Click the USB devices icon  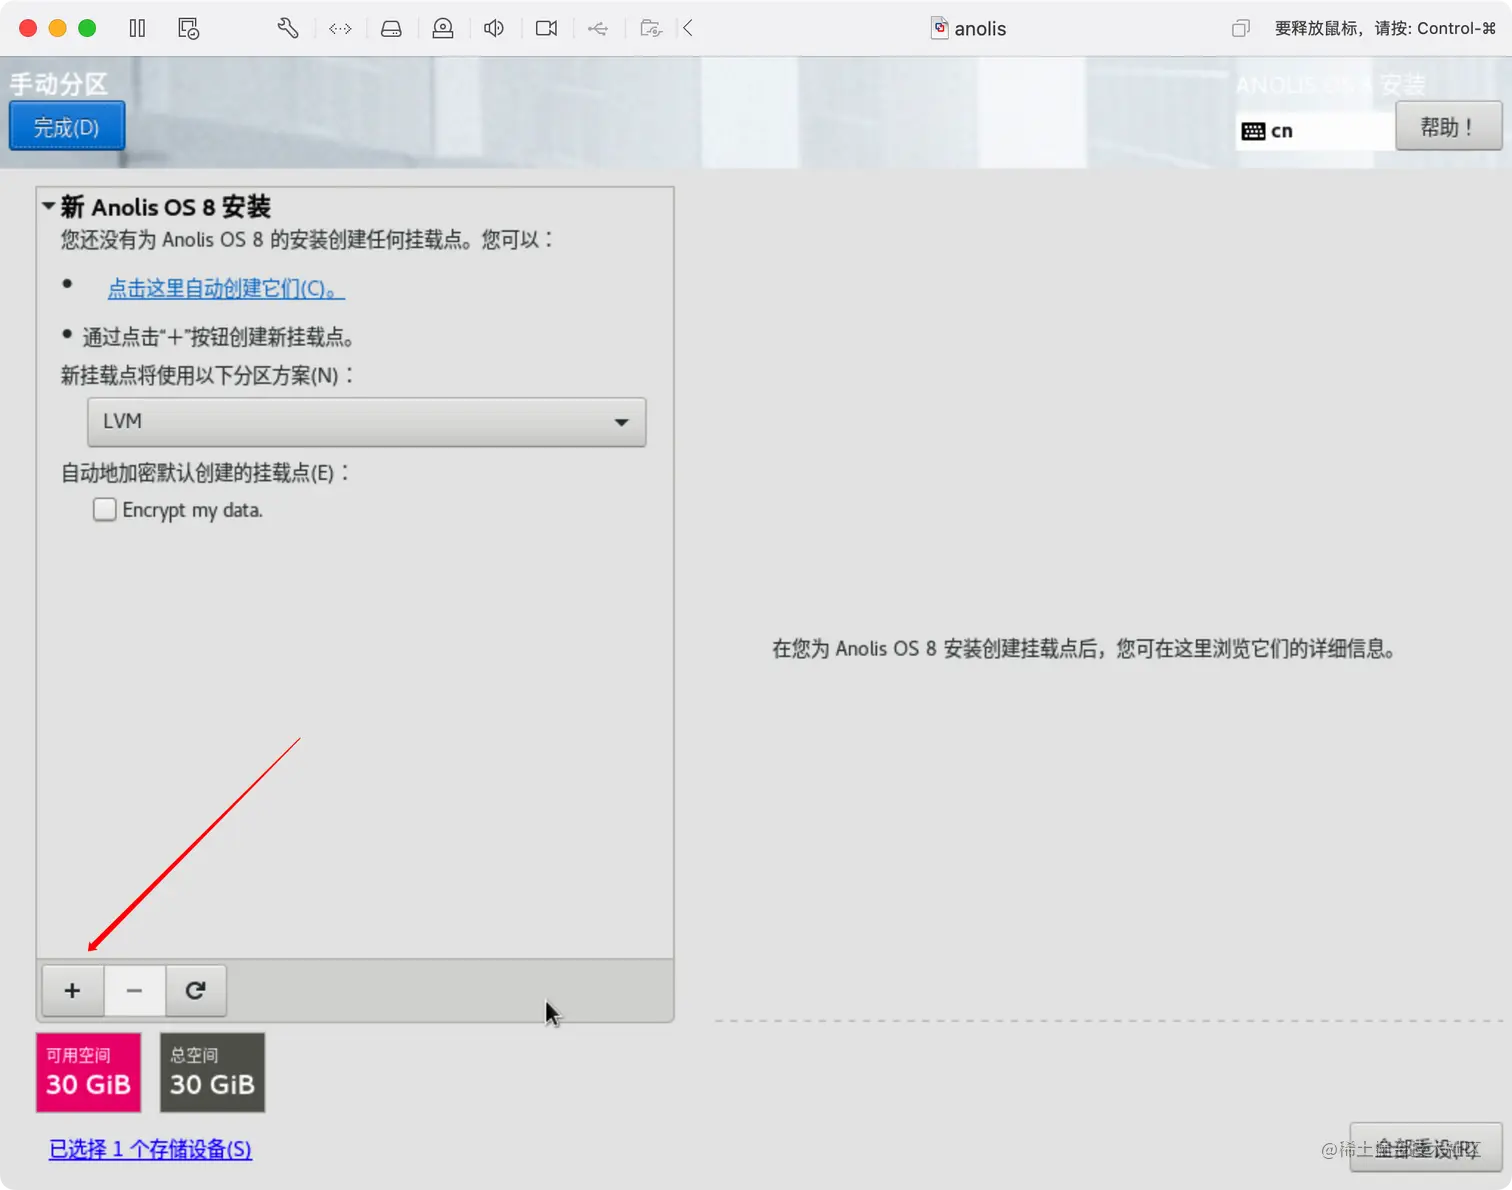tap(598, 29)
